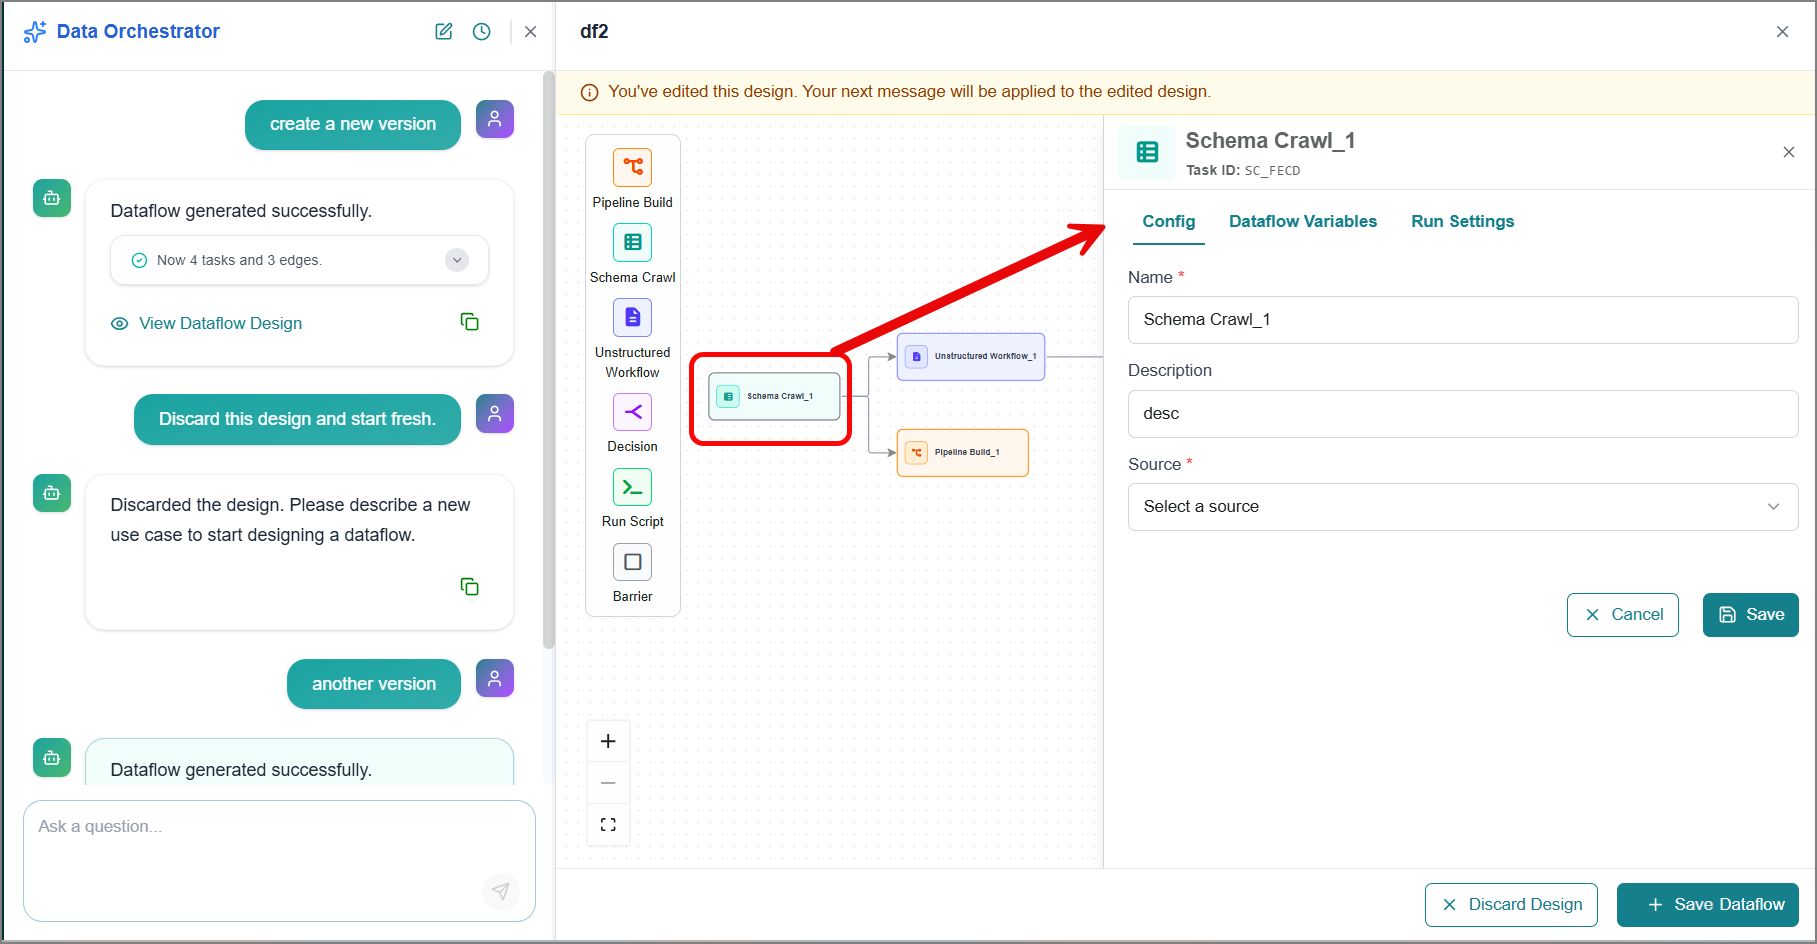Pick the Unstructured Workflow palette icon
This screenshot has width=1817, height=944.
pos(632,317)
